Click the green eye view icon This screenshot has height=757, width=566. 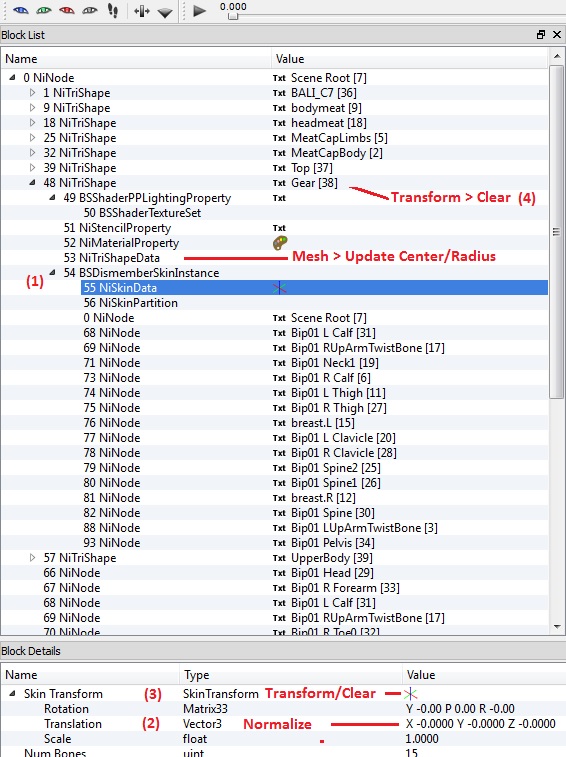tap(43, 10)
